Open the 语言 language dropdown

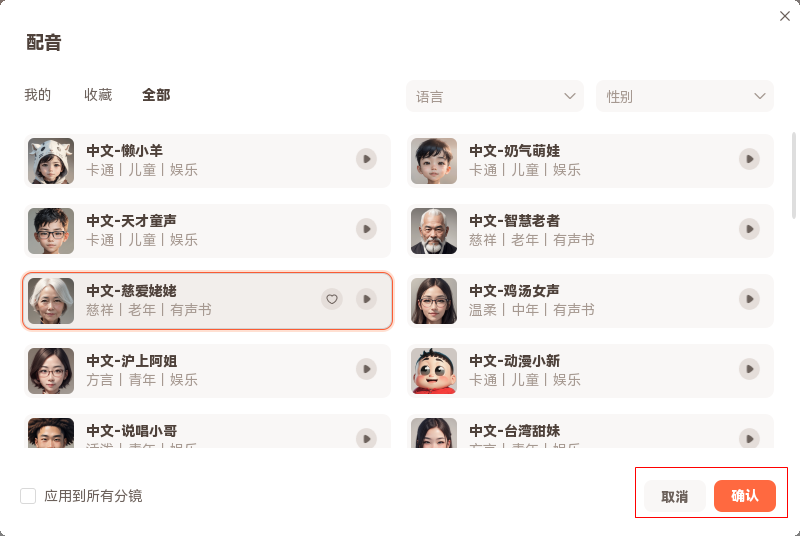point(495,97)
